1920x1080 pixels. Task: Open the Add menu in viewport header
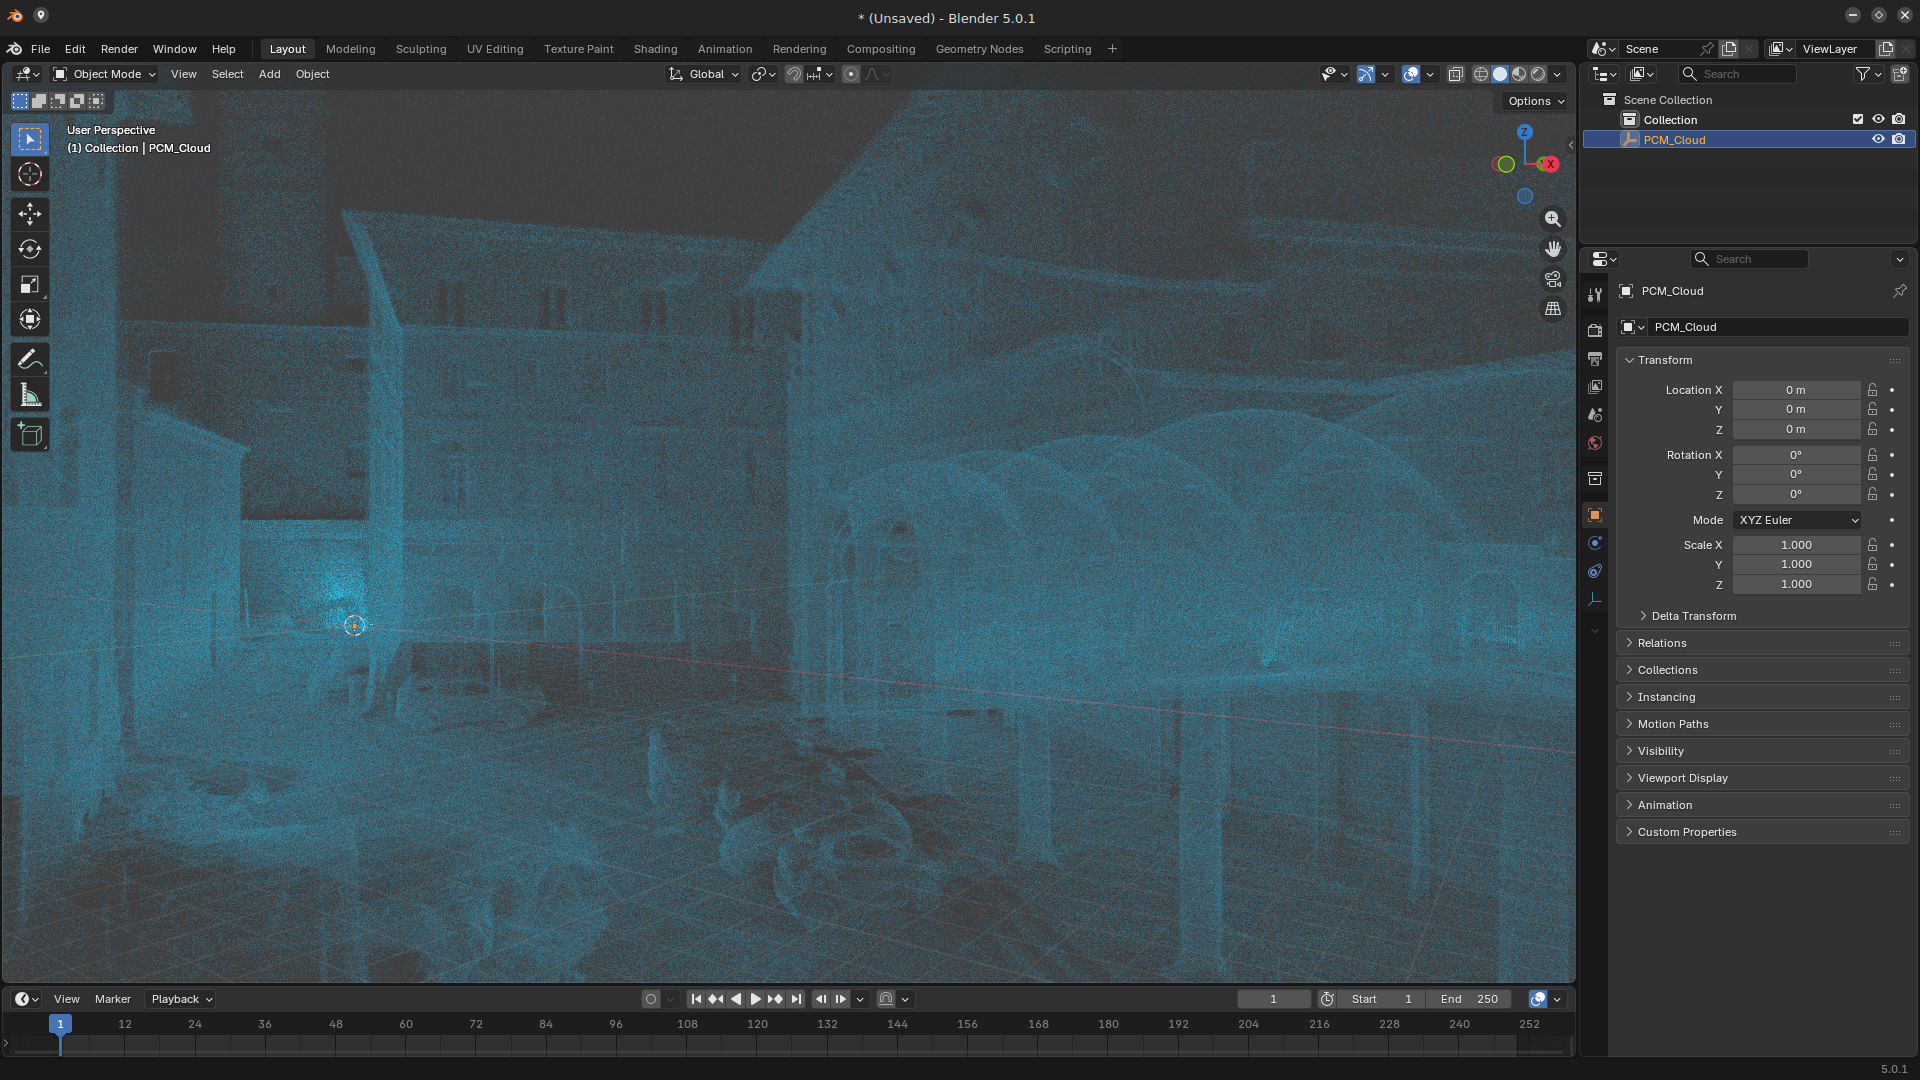tap(269, 74)
